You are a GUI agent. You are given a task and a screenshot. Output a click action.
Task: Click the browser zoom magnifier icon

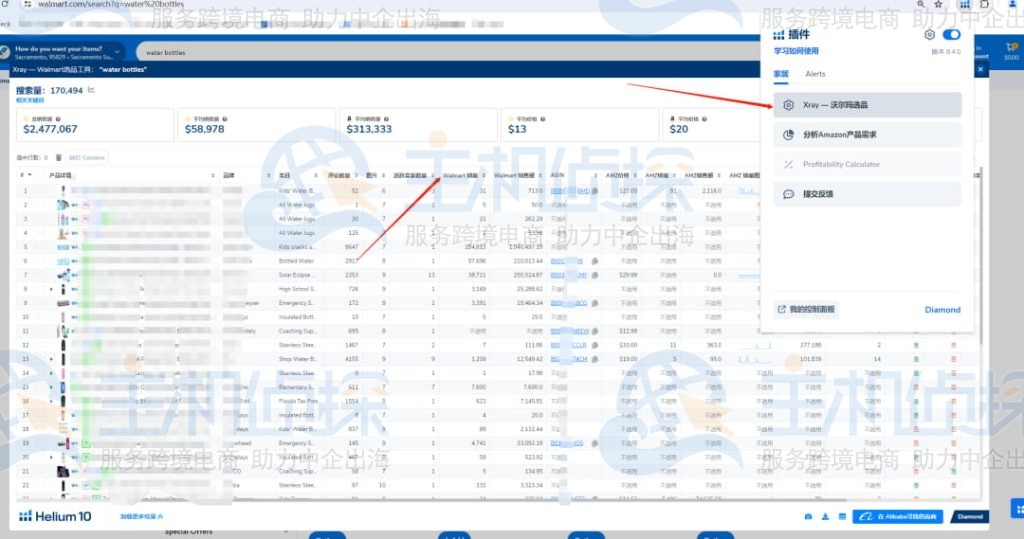(921, 4)
